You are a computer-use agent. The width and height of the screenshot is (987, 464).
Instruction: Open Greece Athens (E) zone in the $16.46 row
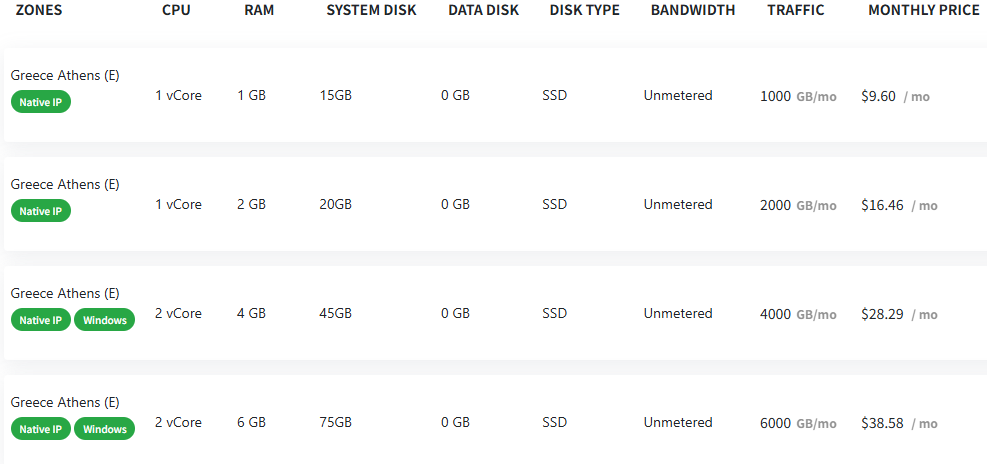(65, 184)
